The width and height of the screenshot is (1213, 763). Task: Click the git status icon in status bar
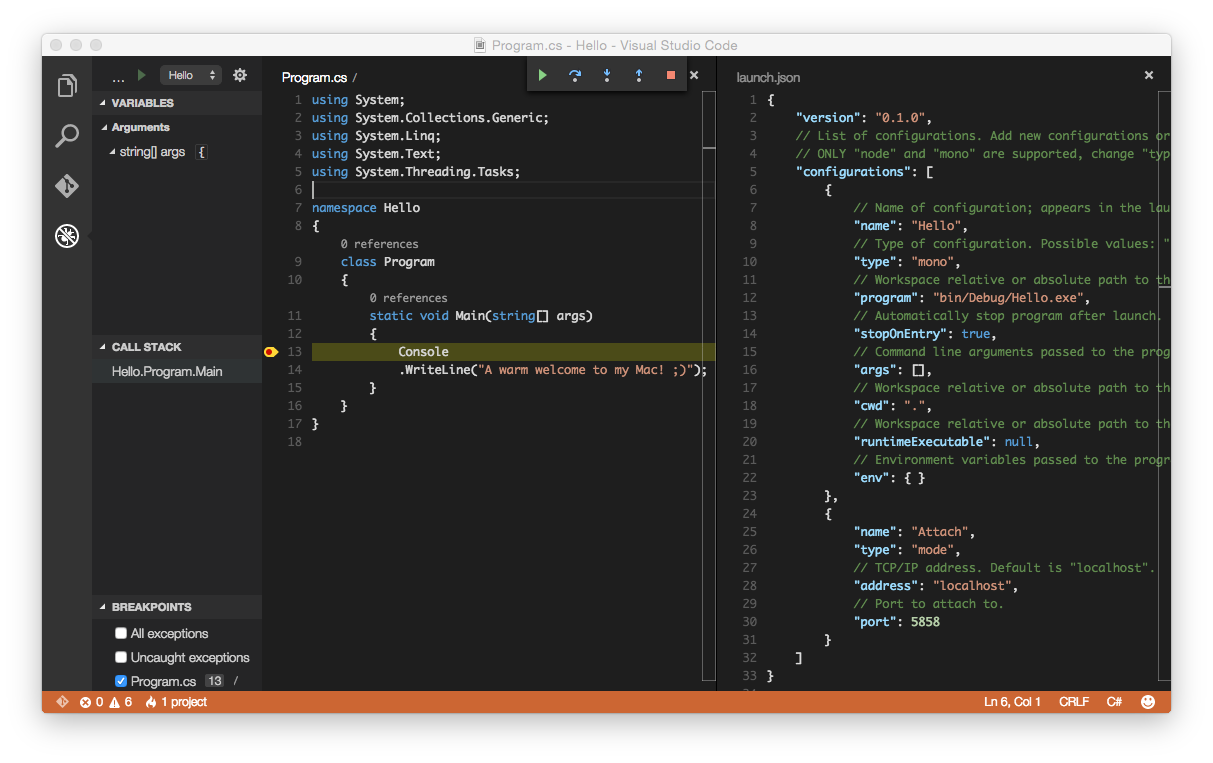(62, 702)
